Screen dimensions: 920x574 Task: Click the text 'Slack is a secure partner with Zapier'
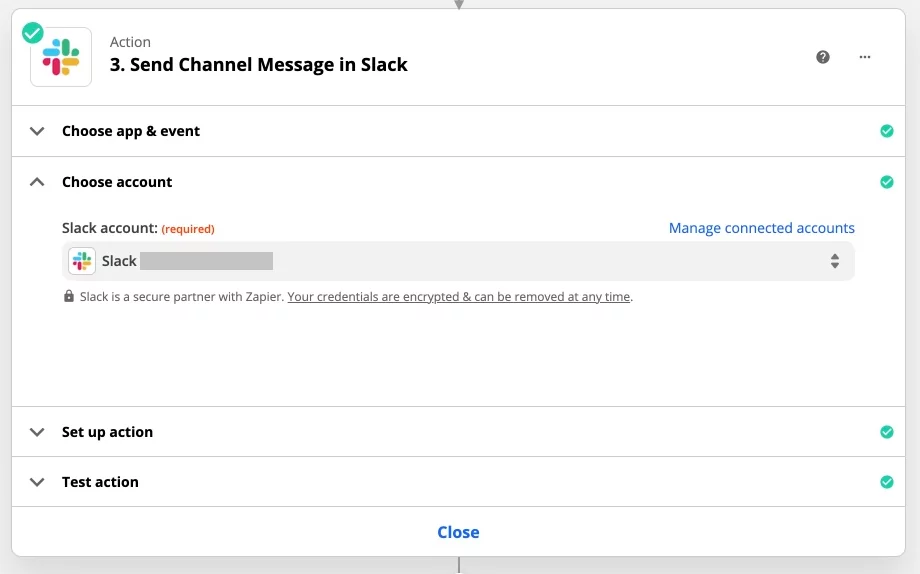182,296
